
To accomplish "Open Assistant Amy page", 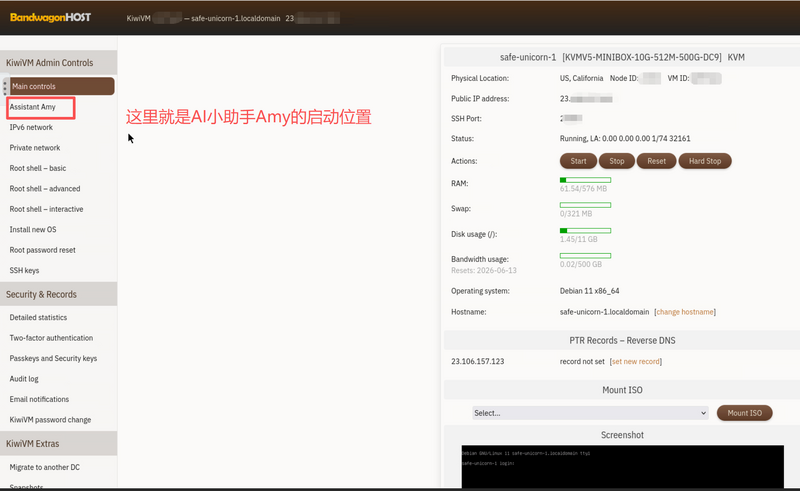I will pos(33,107).
